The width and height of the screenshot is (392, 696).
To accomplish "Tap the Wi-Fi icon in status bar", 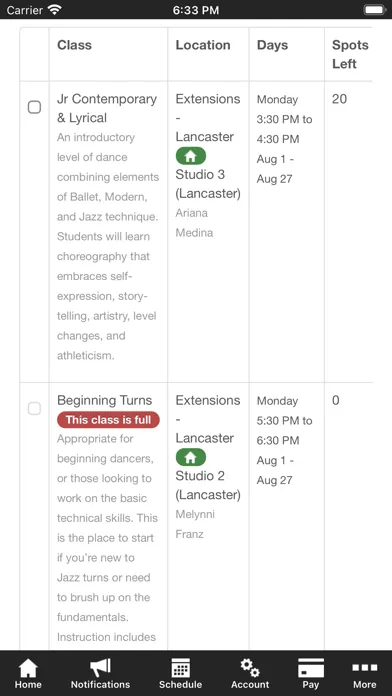I will click(55, 10).
